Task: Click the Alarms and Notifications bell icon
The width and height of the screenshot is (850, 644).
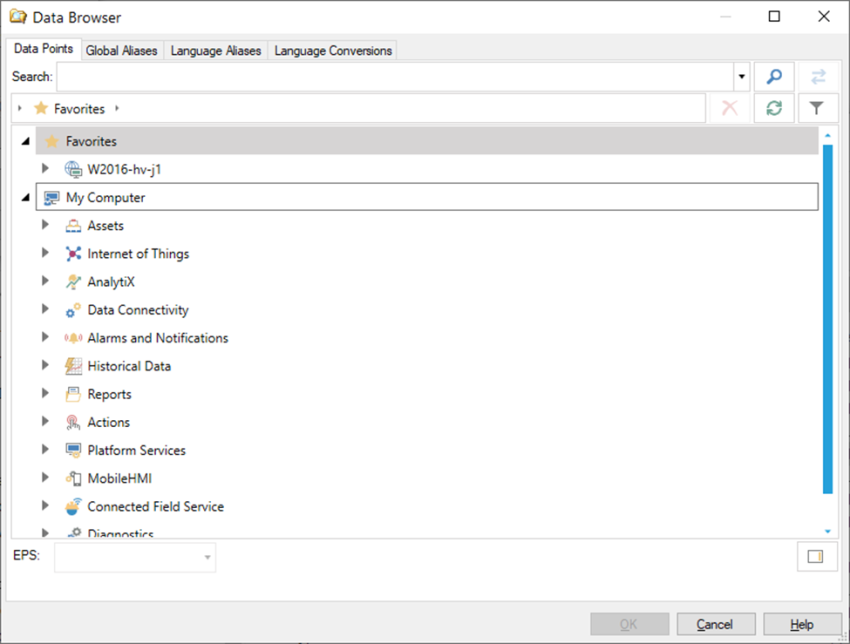Action: (74, 338)
